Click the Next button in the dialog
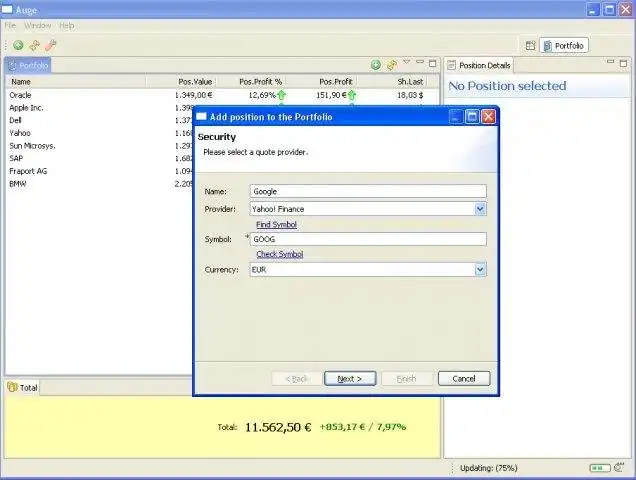 tap(350, 379)
